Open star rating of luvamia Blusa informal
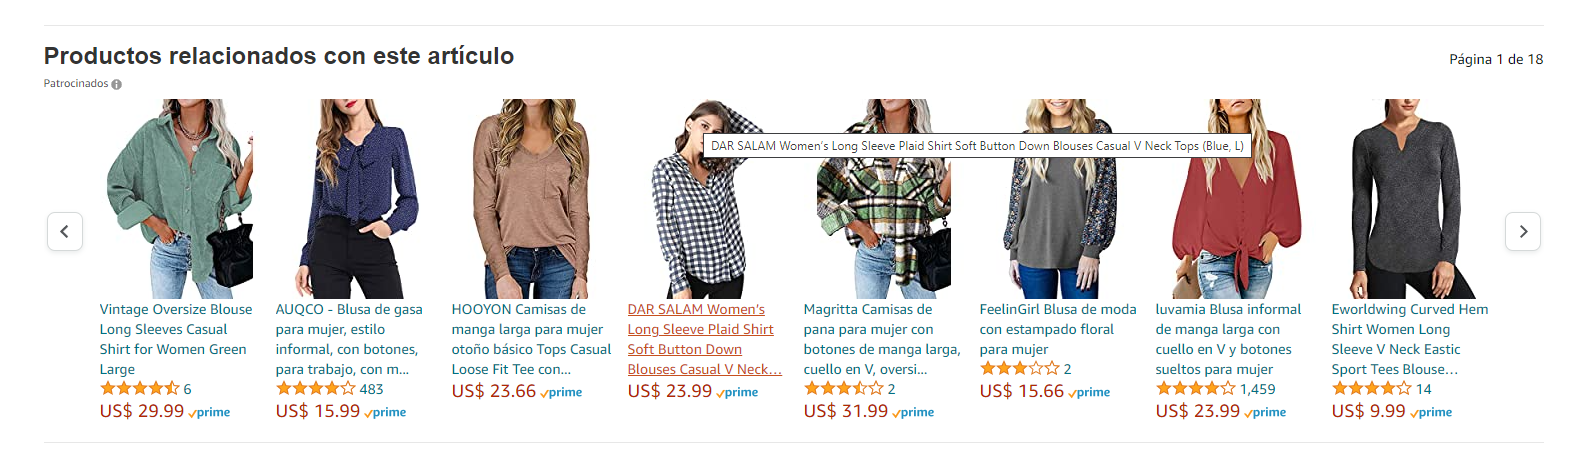Viewport: 1572px width, 455px height. click(1195, 389)
